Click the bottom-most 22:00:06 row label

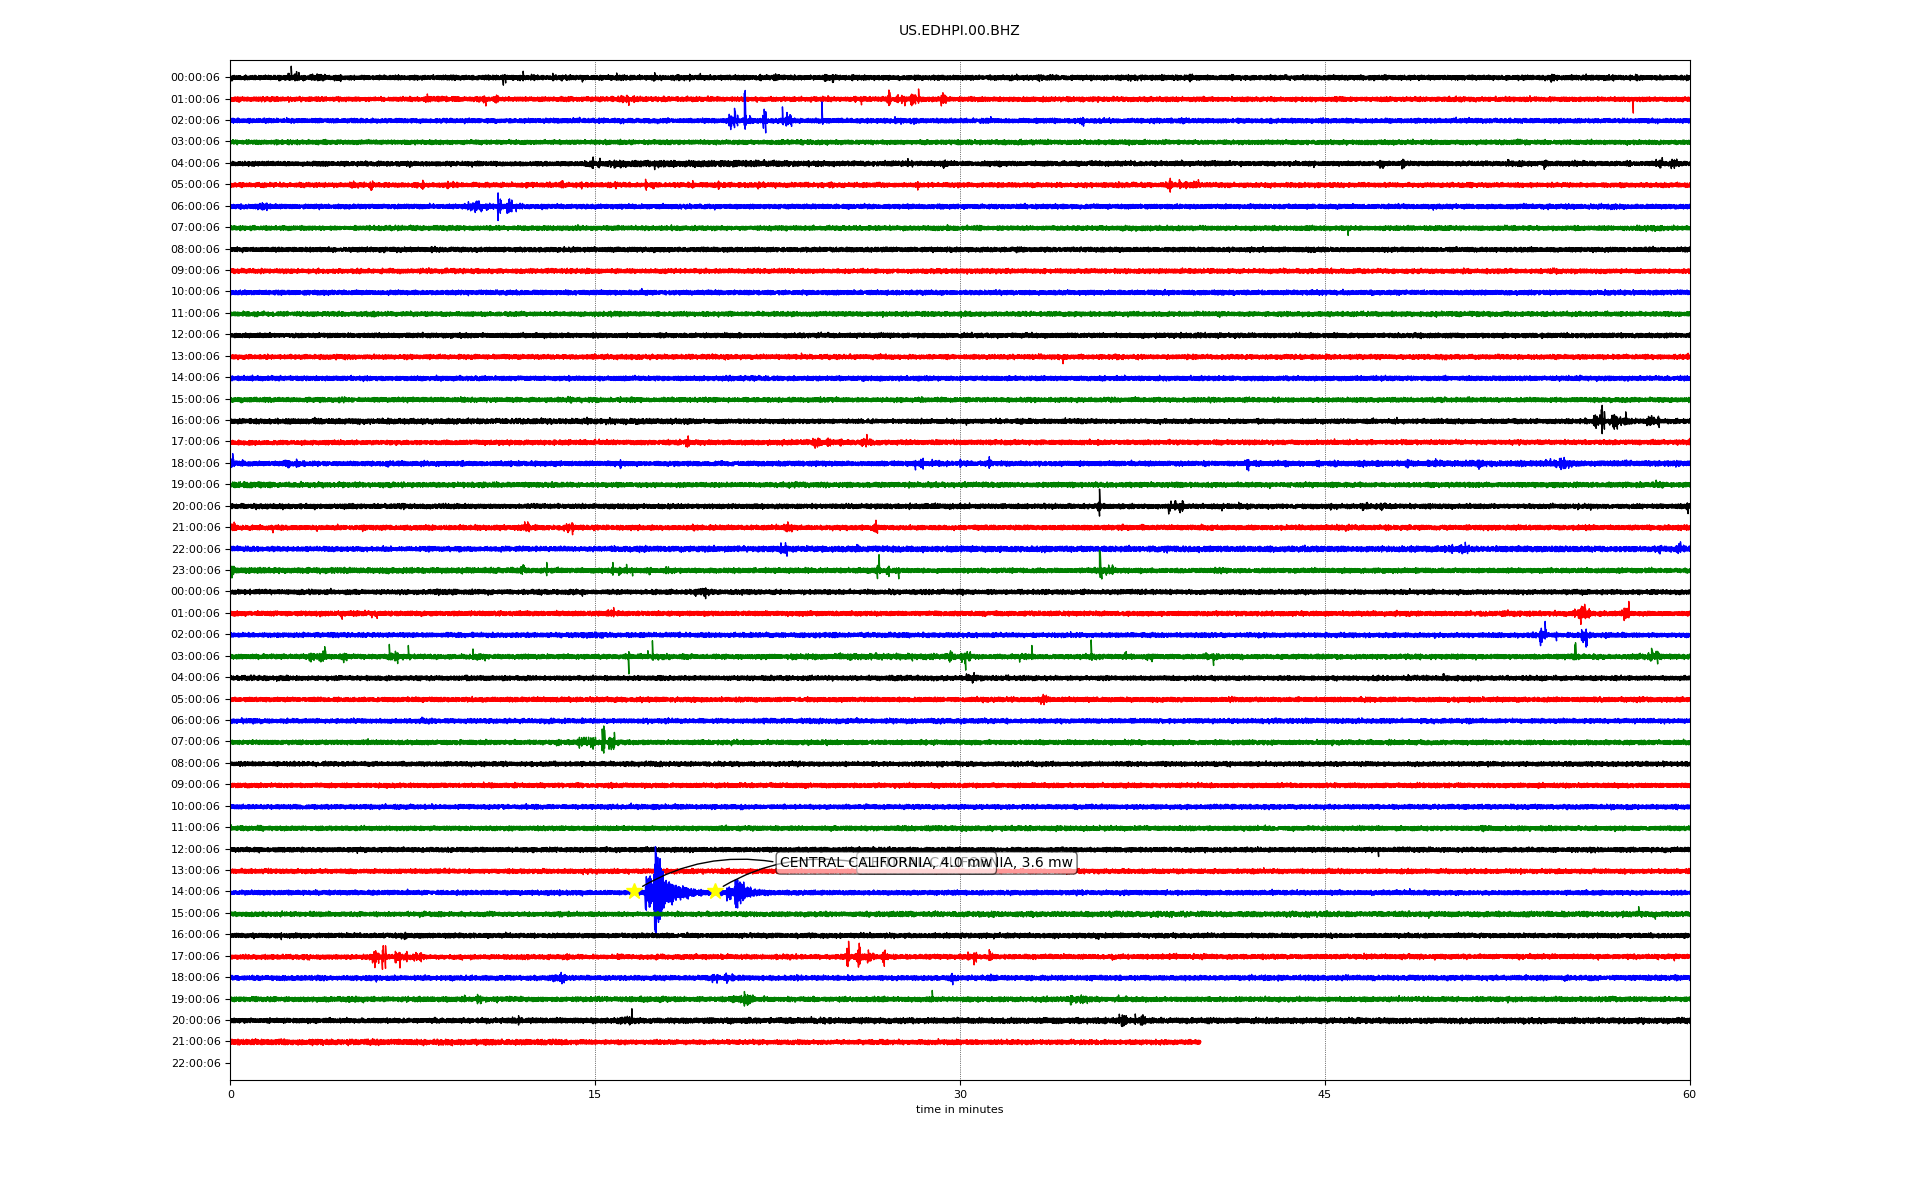point(195,1063)
